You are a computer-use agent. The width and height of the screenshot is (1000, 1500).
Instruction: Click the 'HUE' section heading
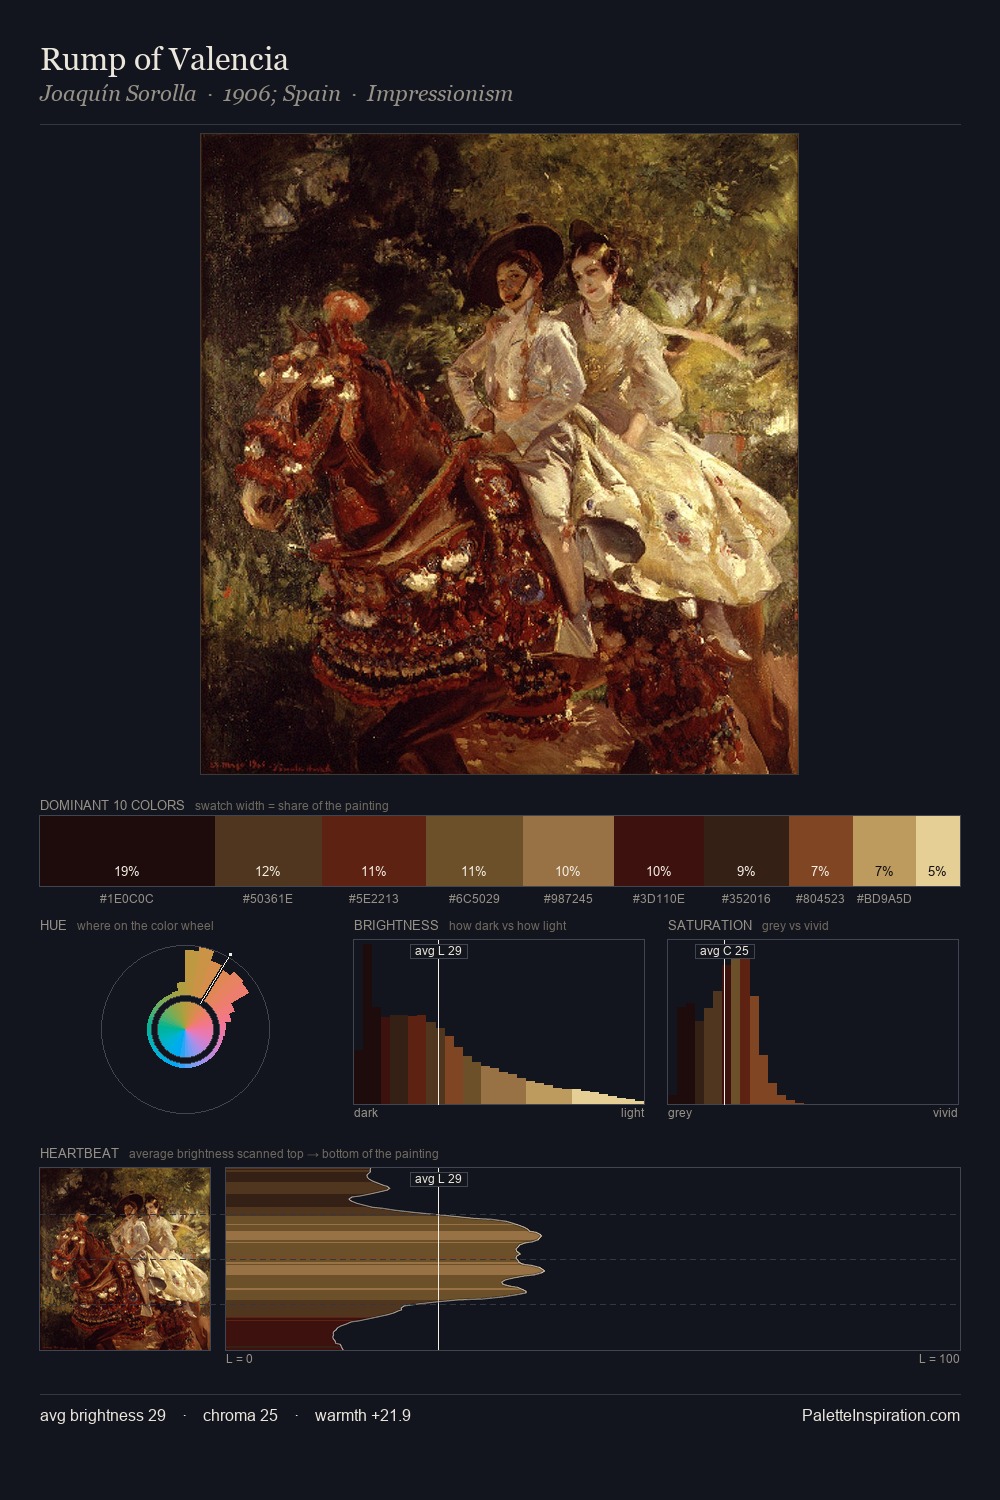tap(53, 926)
